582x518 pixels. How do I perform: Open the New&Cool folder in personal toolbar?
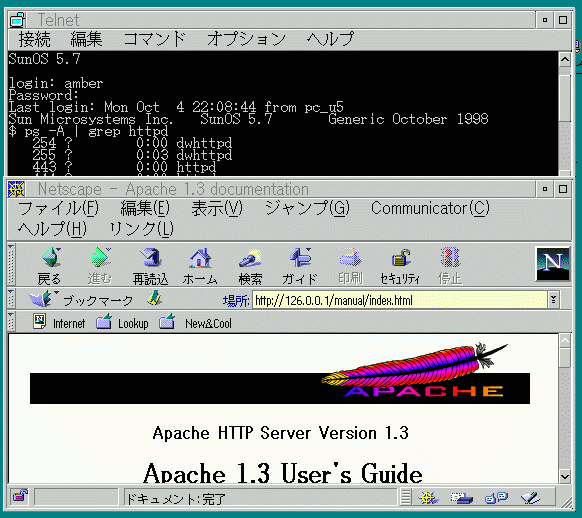(195, 323)
